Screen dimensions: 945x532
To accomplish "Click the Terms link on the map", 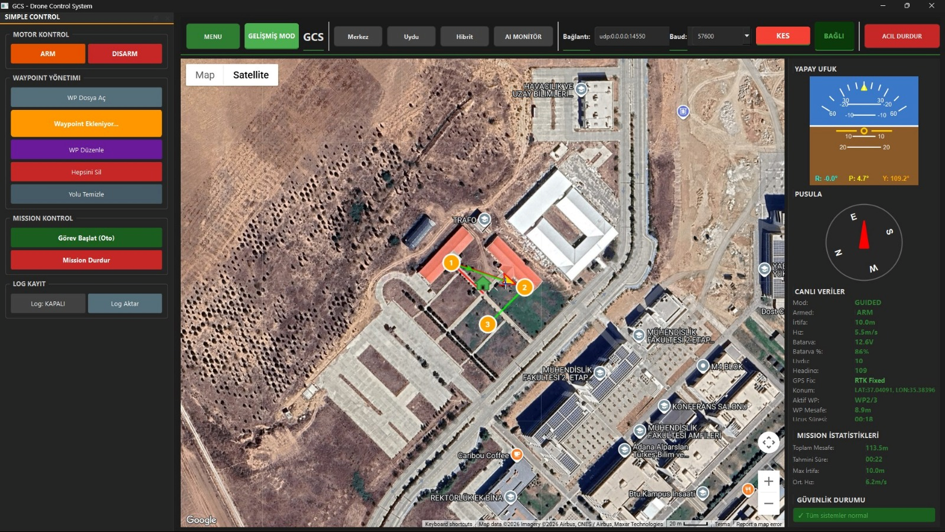I will 722,524.
